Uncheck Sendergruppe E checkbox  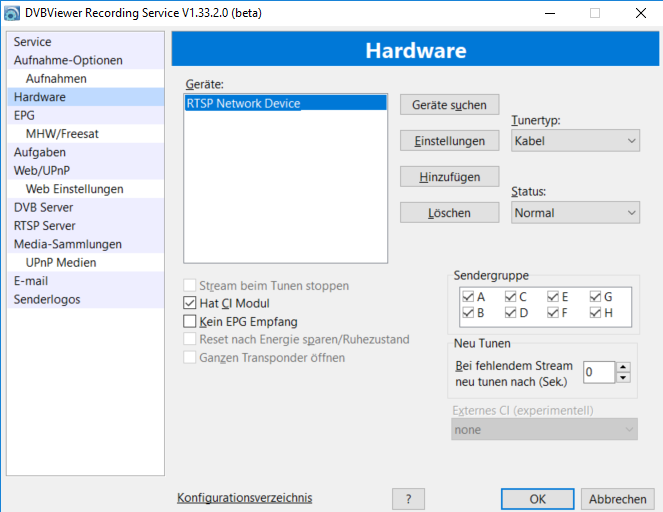[553, 297]
